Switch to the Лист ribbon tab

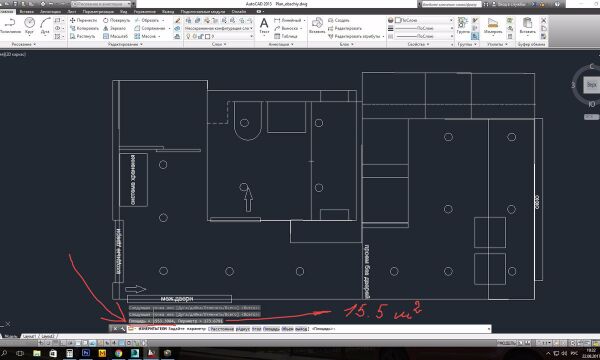pos(72,12)
